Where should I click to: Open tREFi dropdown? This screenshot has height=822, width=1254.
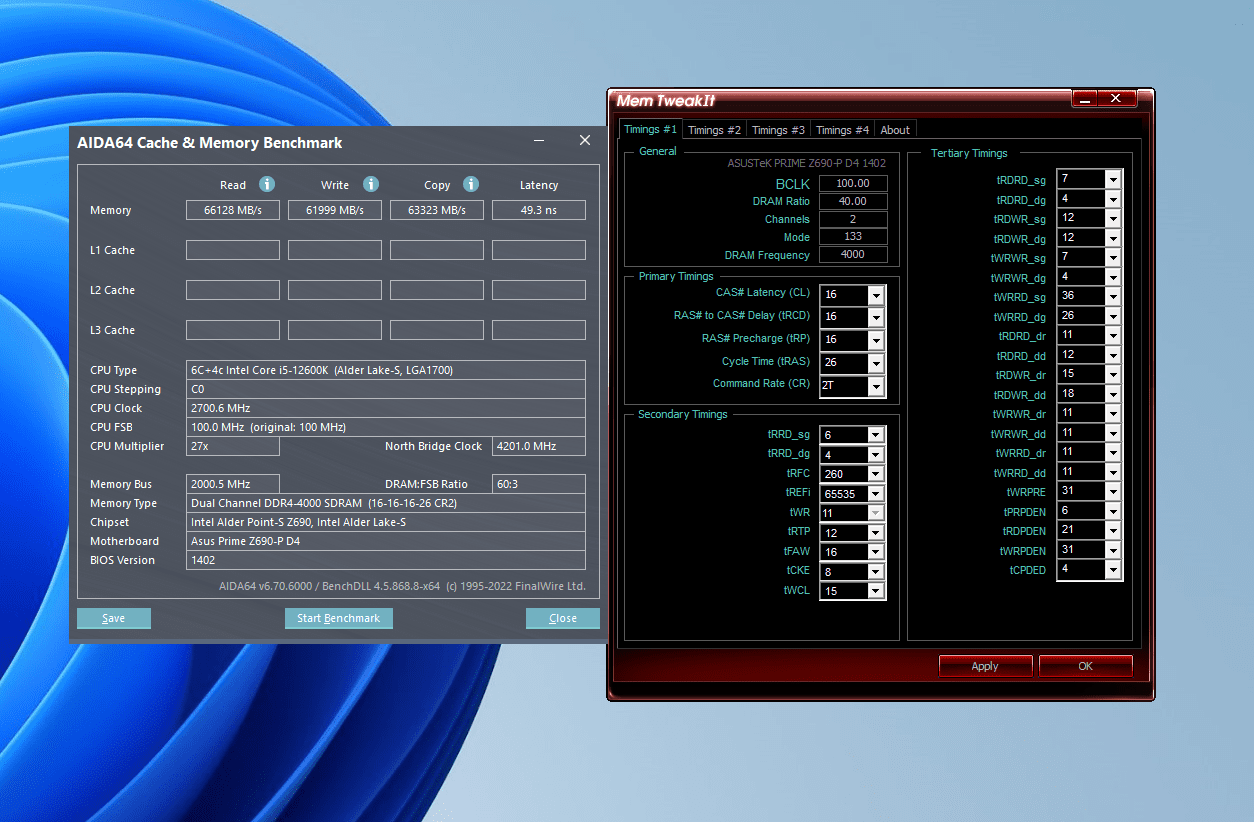(876, 494)
